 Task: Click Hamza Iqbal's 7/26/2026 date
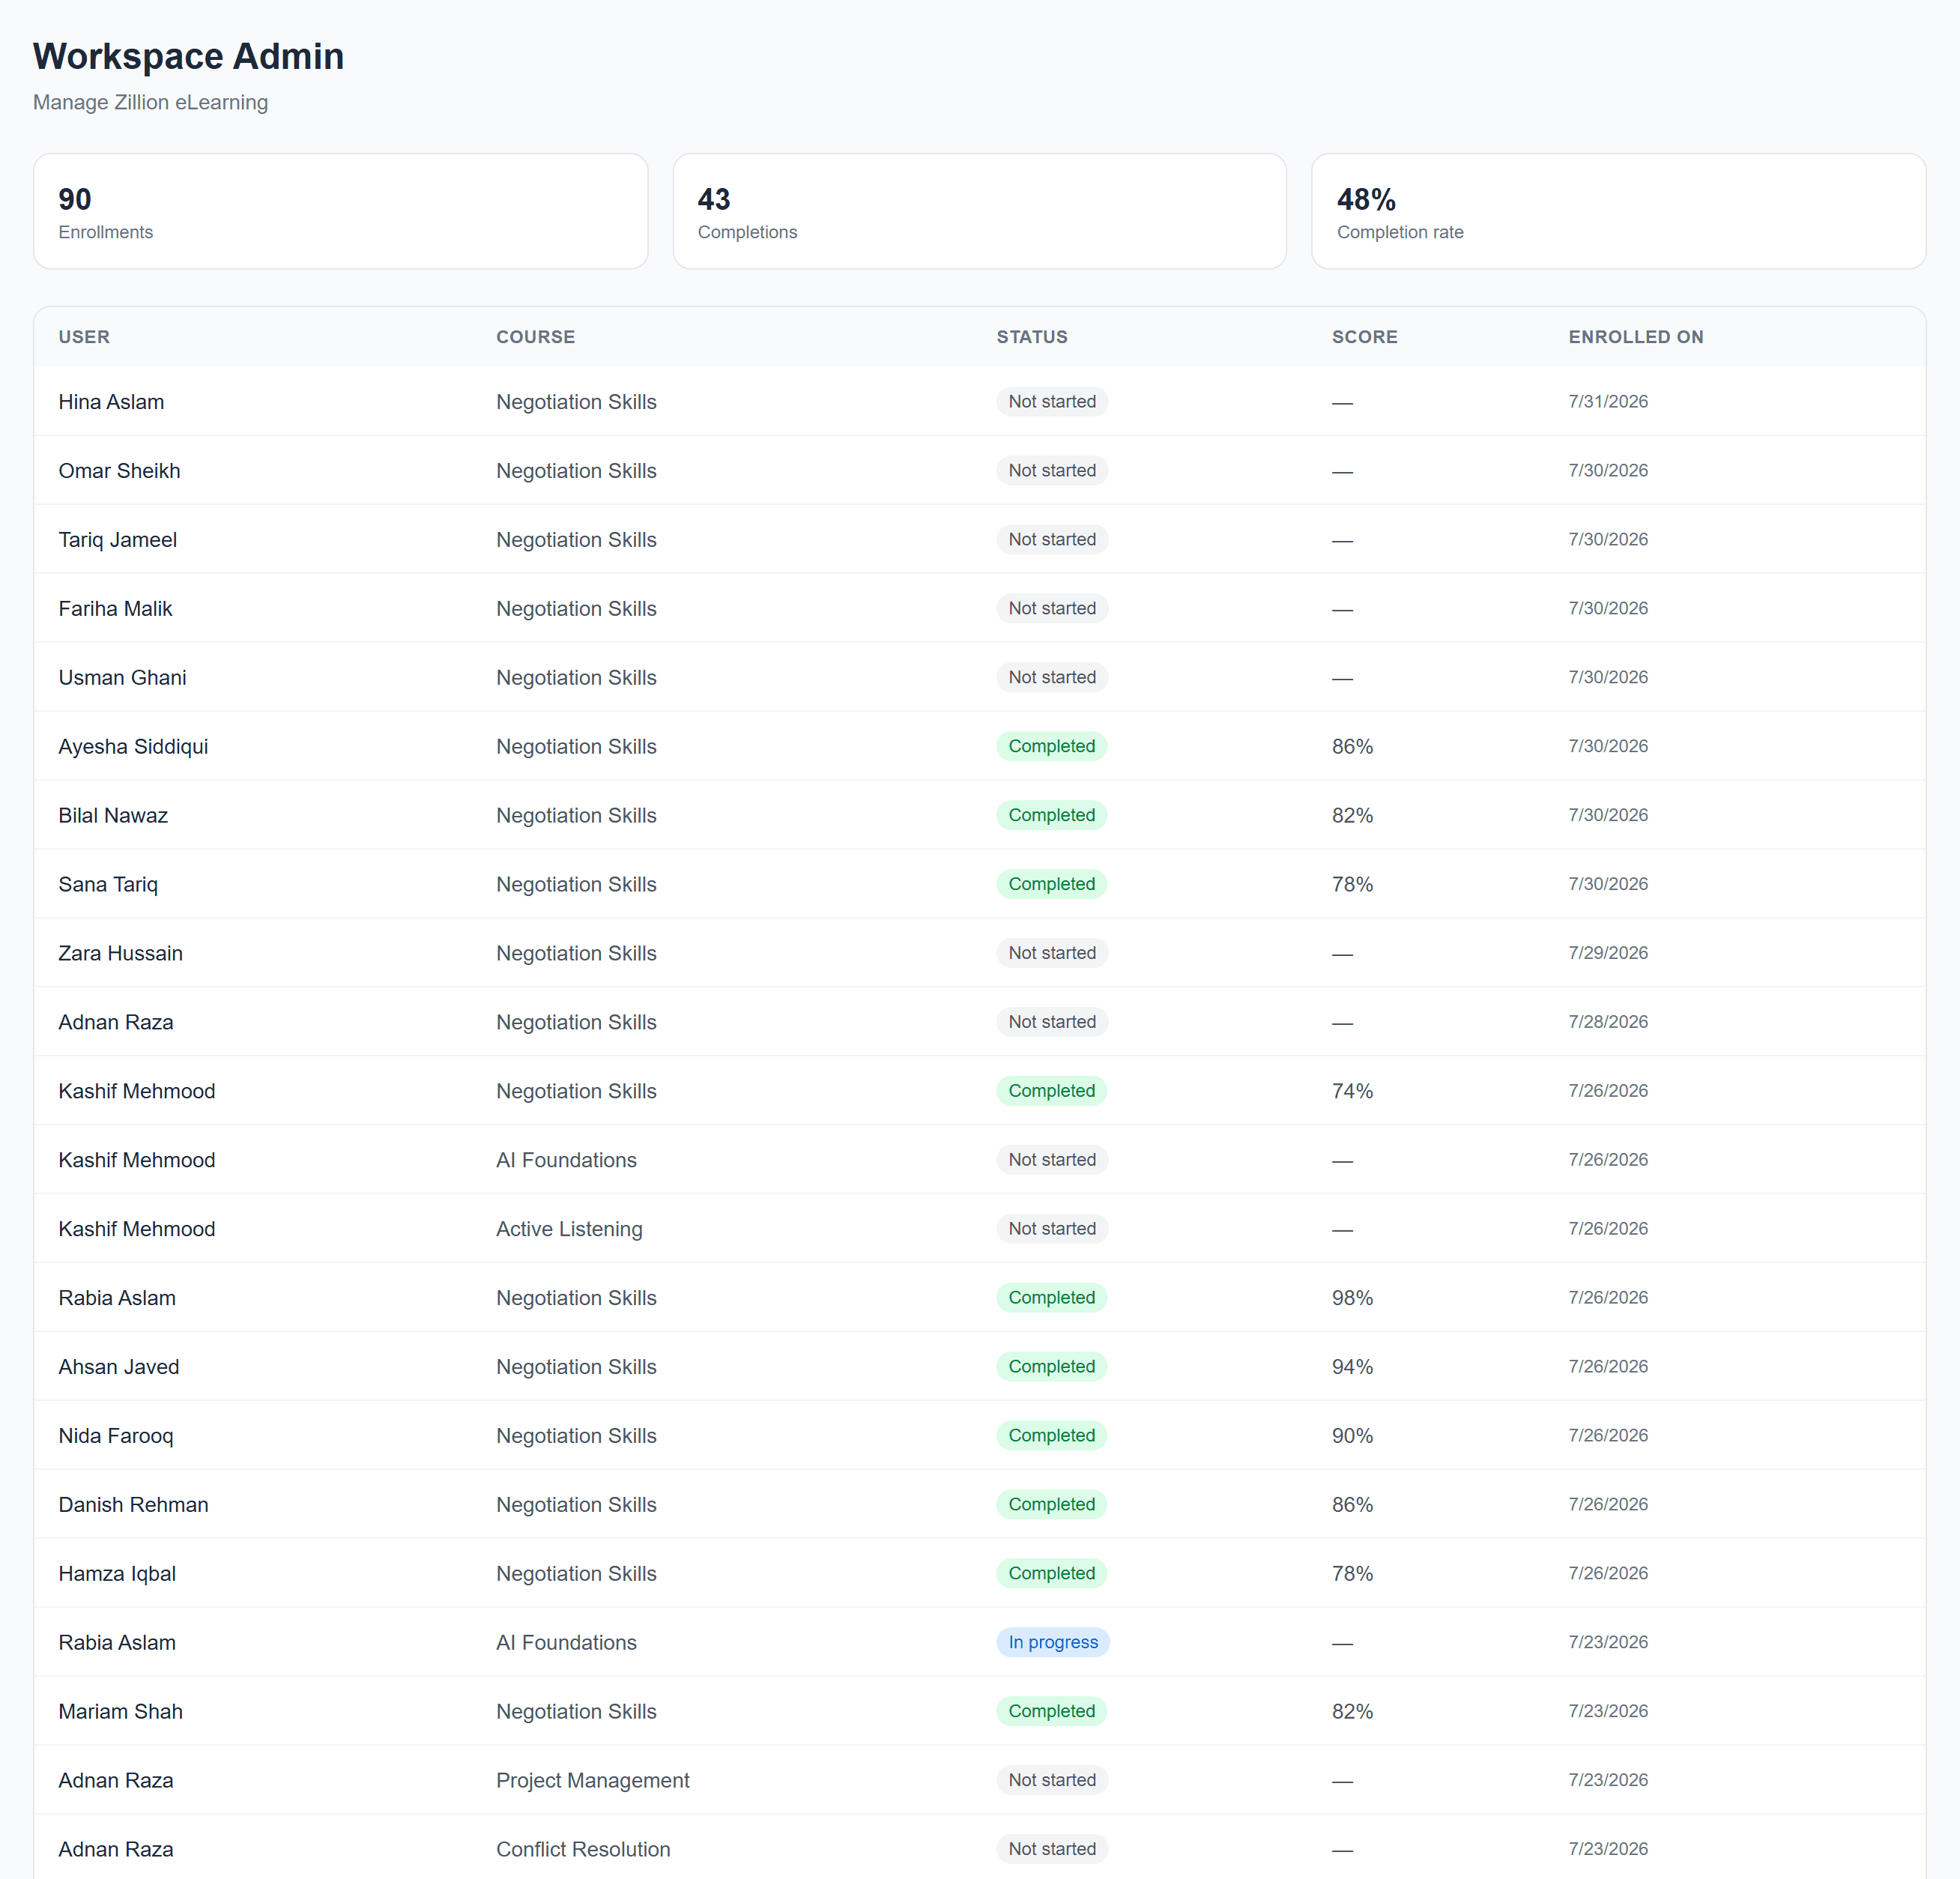1608,1574
